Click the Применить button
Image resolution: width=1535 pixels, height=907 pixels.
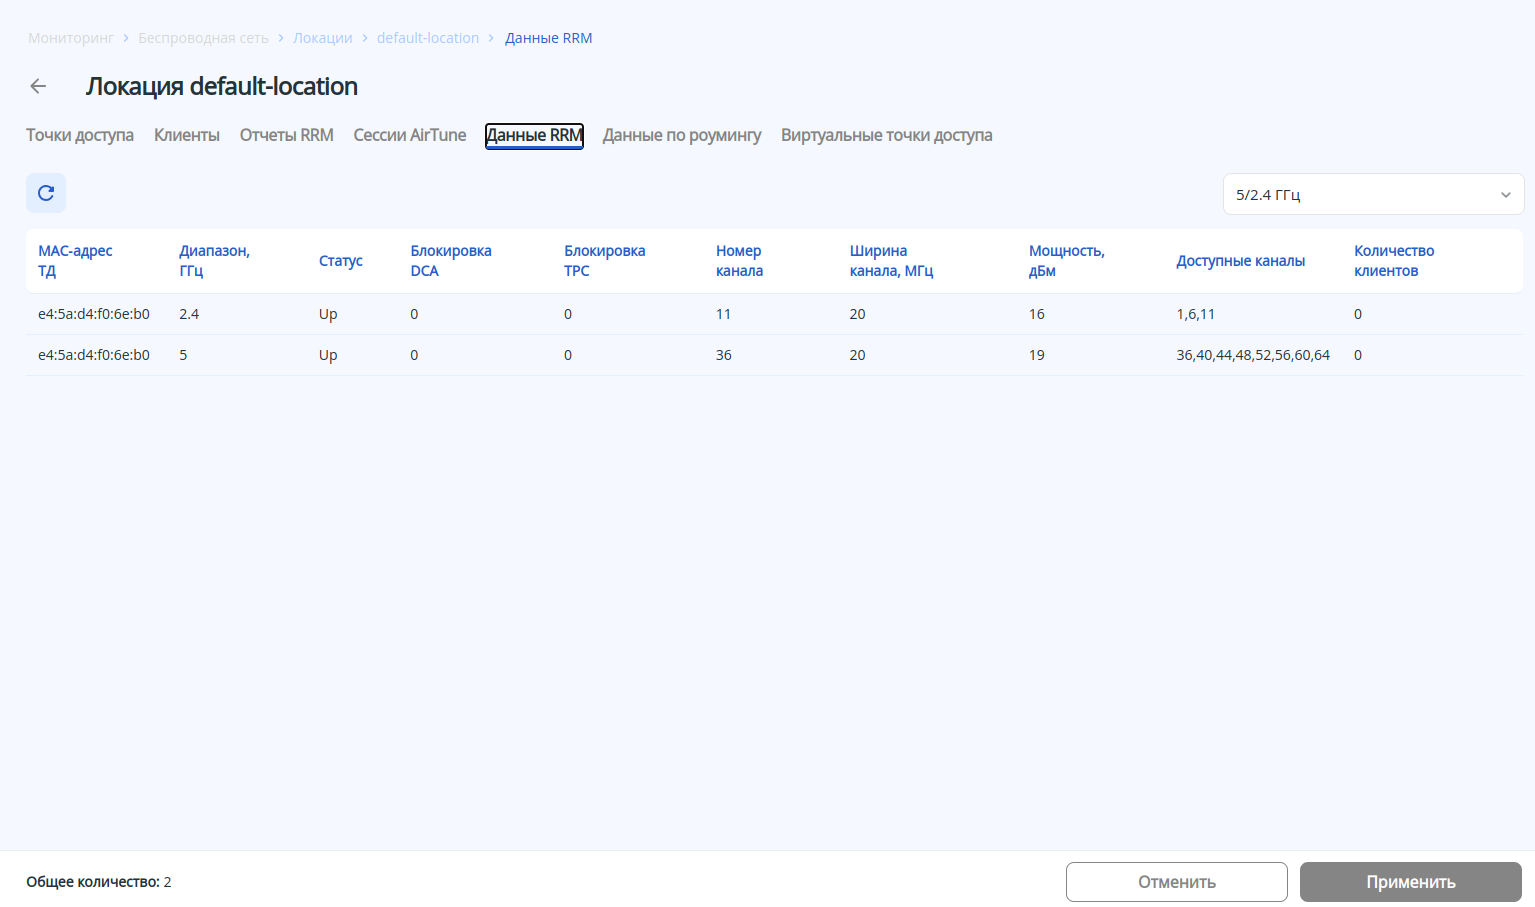click(1410, 882)
